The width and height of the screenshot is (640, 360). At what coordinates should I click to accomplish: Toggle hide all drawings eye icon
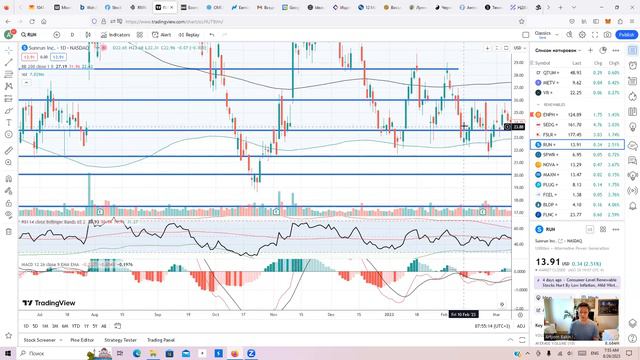[x=9, y=215]
